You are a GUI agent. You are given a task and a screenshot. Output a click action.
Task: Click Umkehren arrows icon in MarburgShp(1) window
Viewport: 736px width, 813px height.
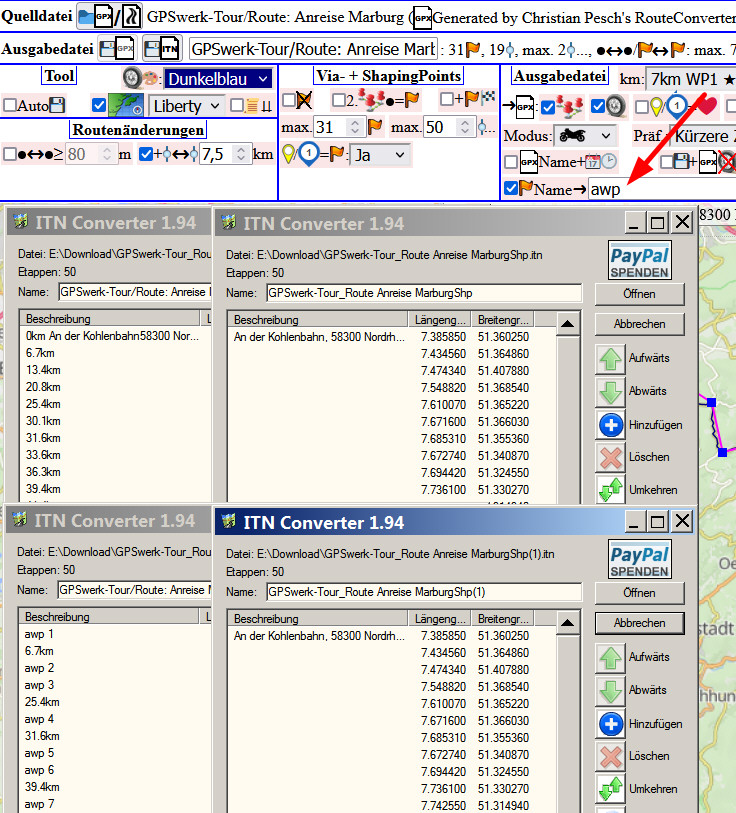(x=610, y=789)
